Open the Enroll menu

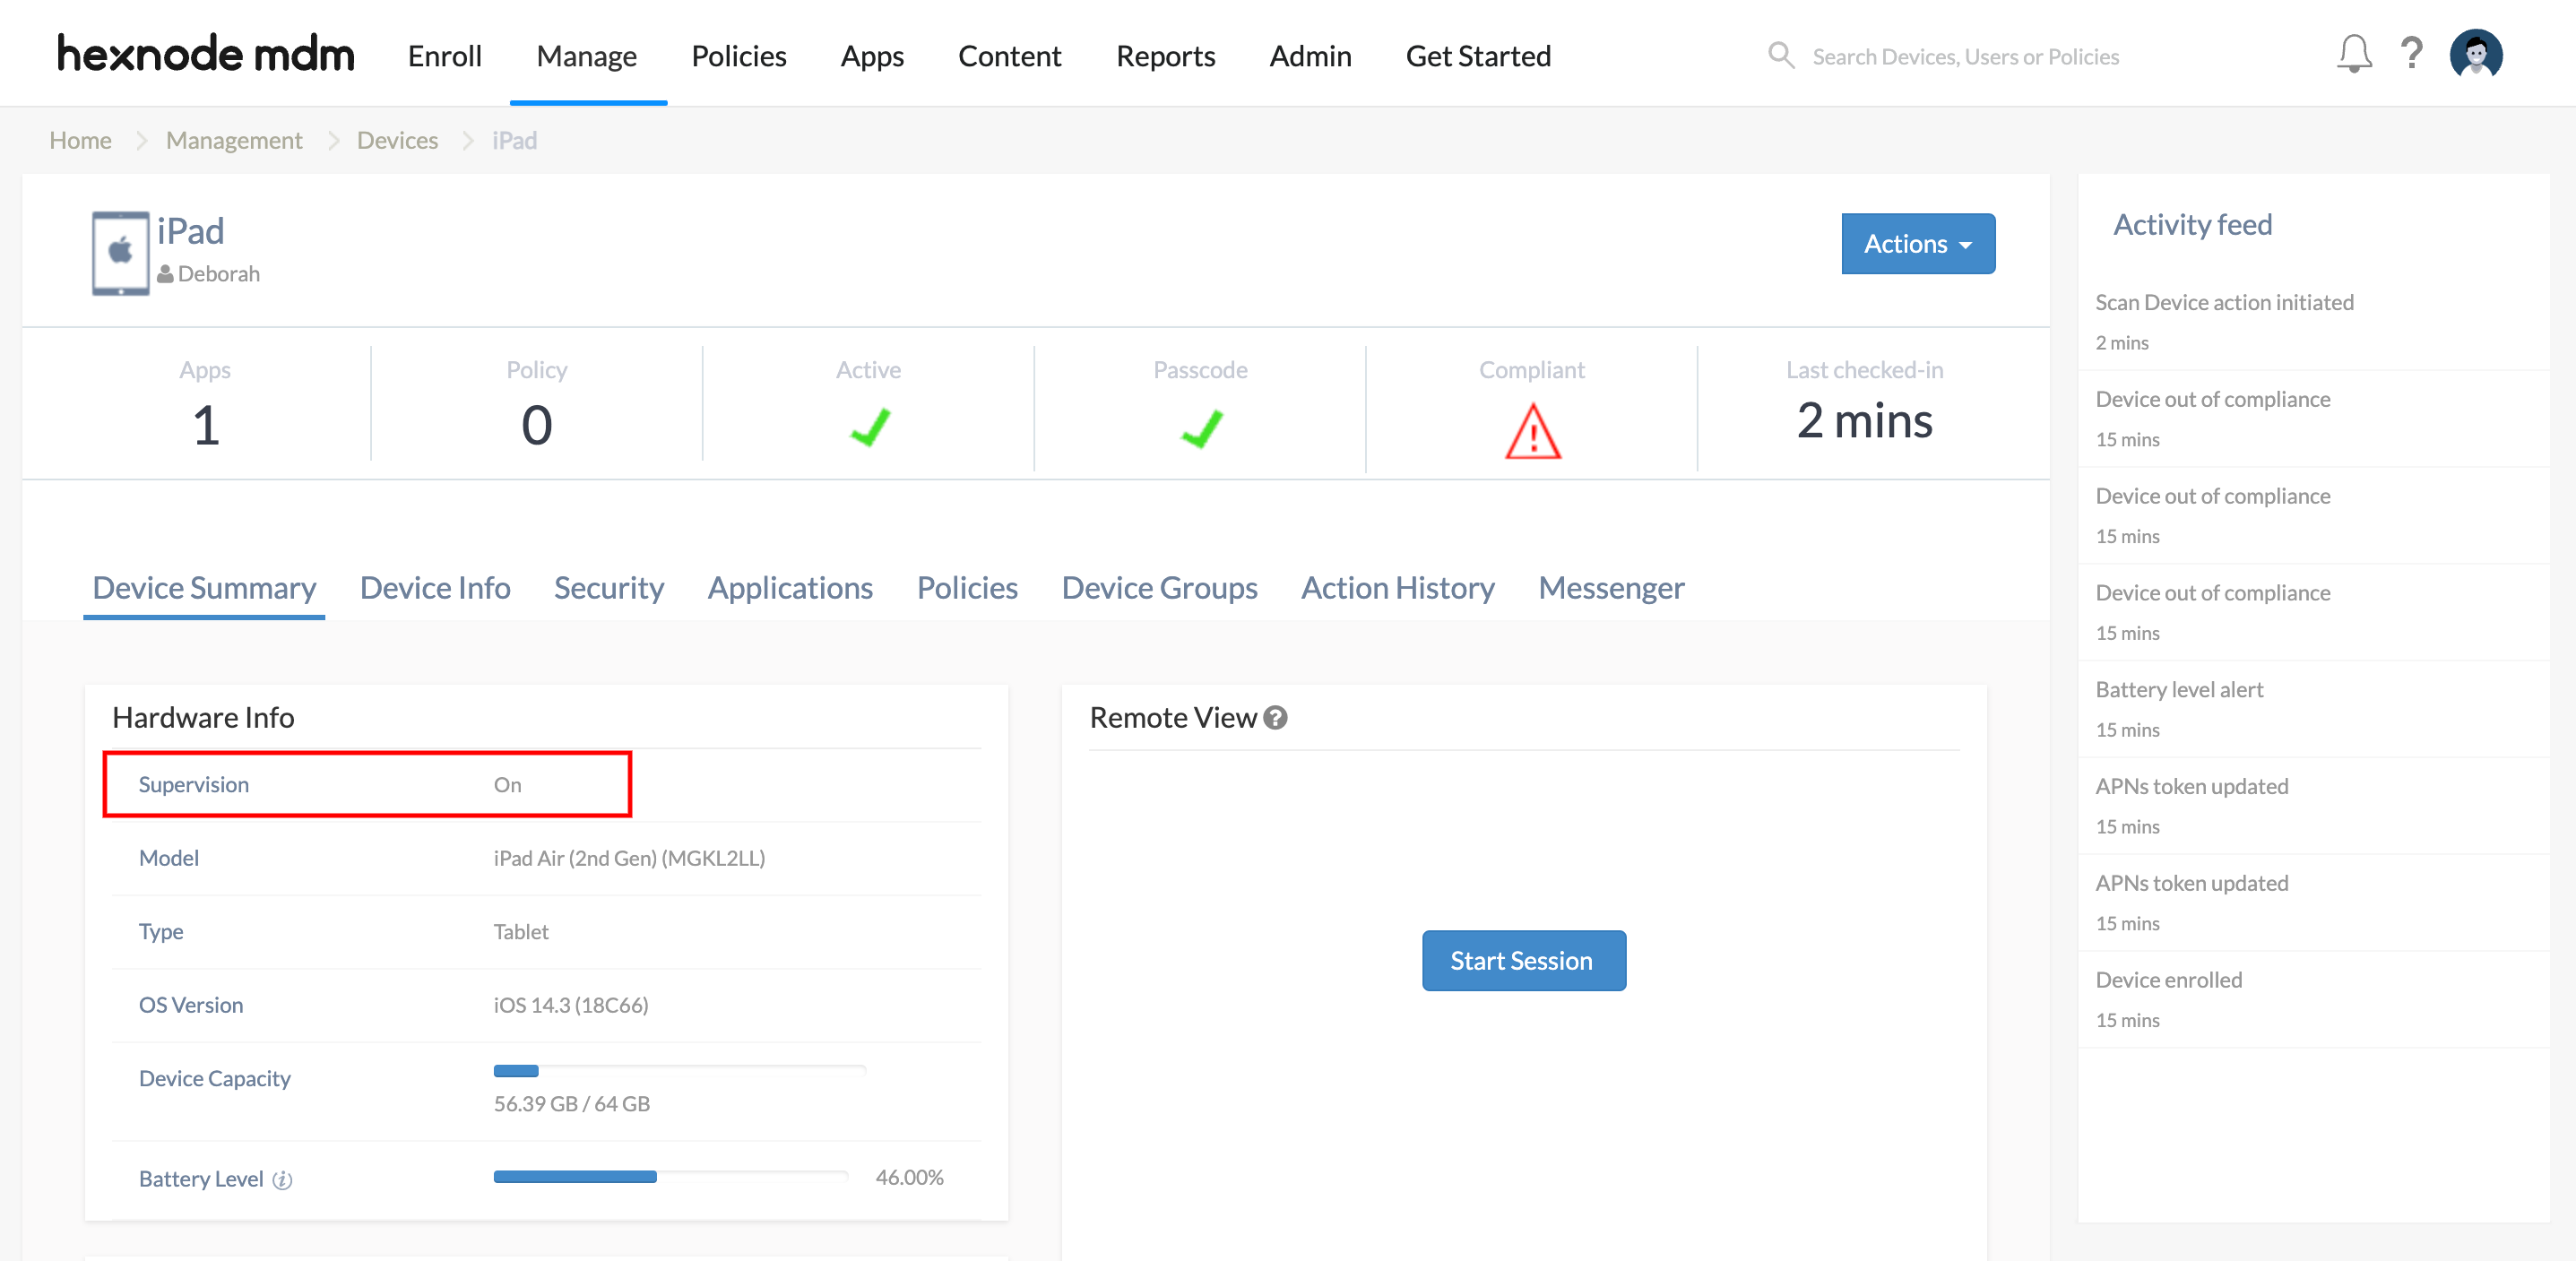tap(445, 56)
